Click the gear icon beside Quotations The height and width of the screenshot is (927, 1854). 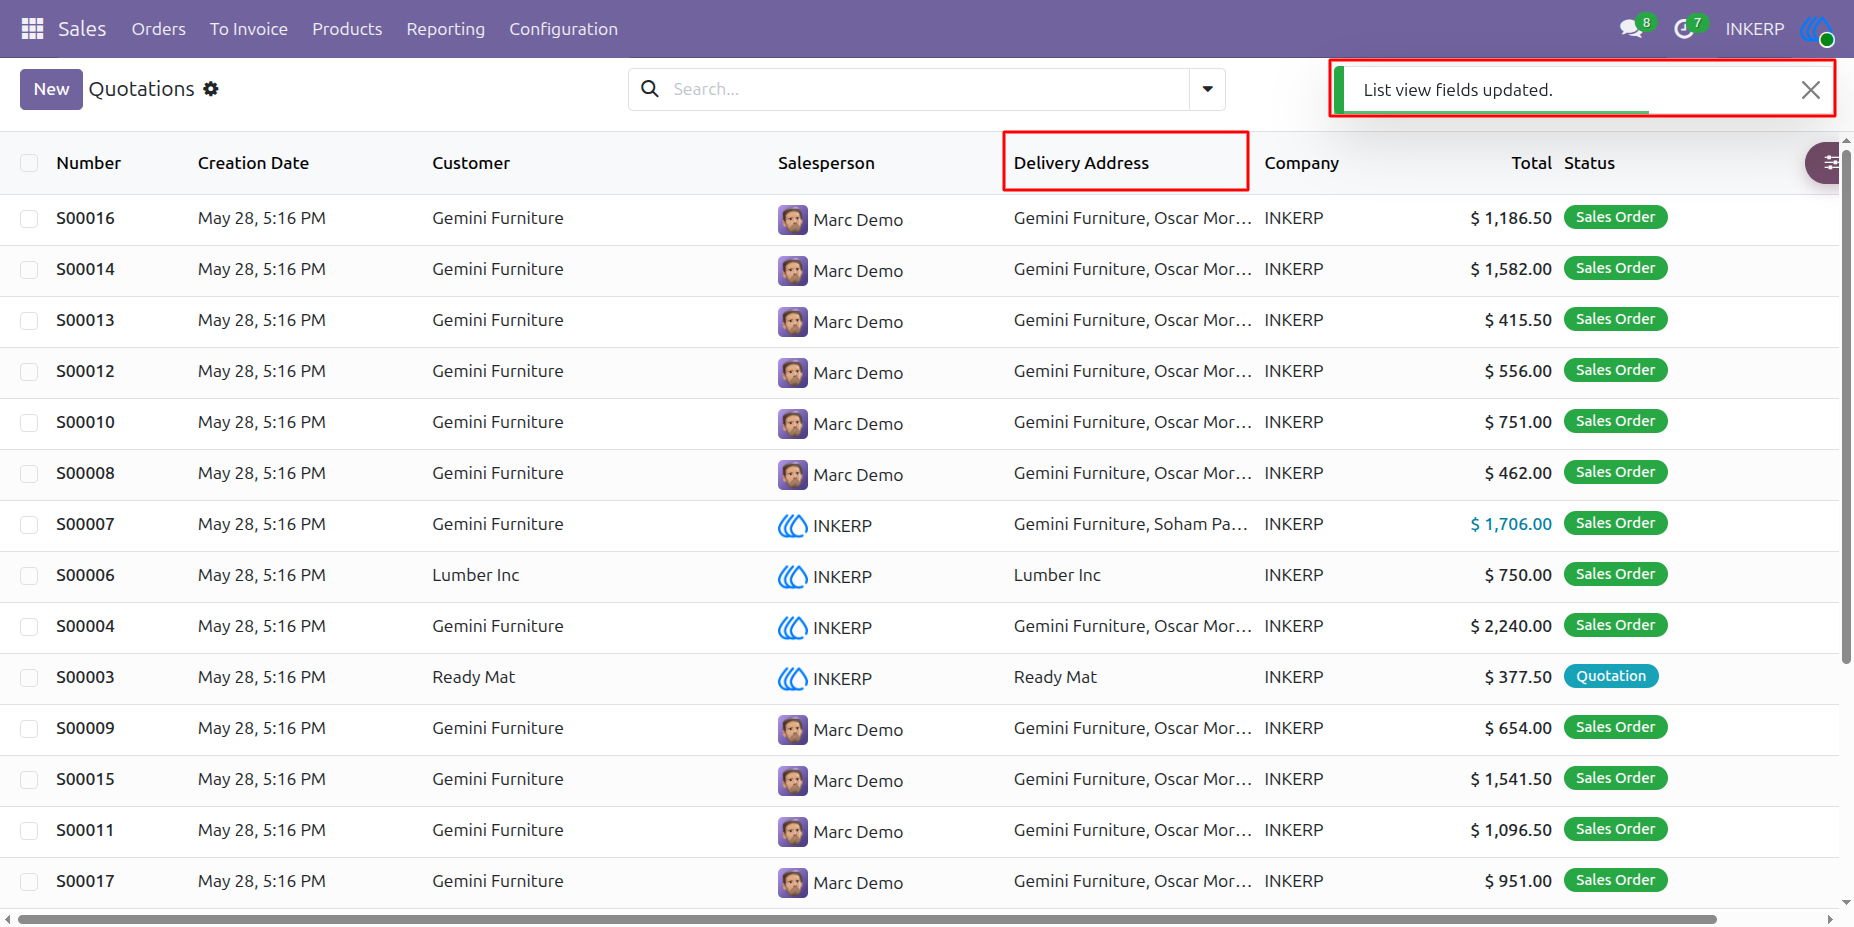211,89
